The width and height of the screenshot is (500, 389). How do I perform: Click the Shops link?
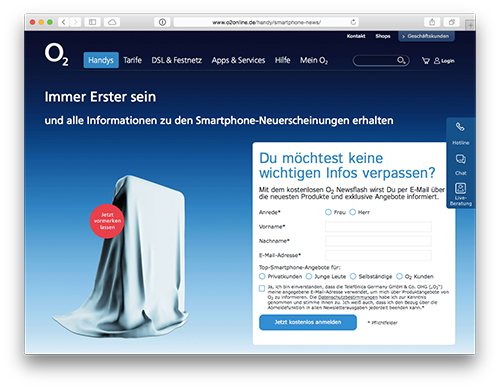383,36
